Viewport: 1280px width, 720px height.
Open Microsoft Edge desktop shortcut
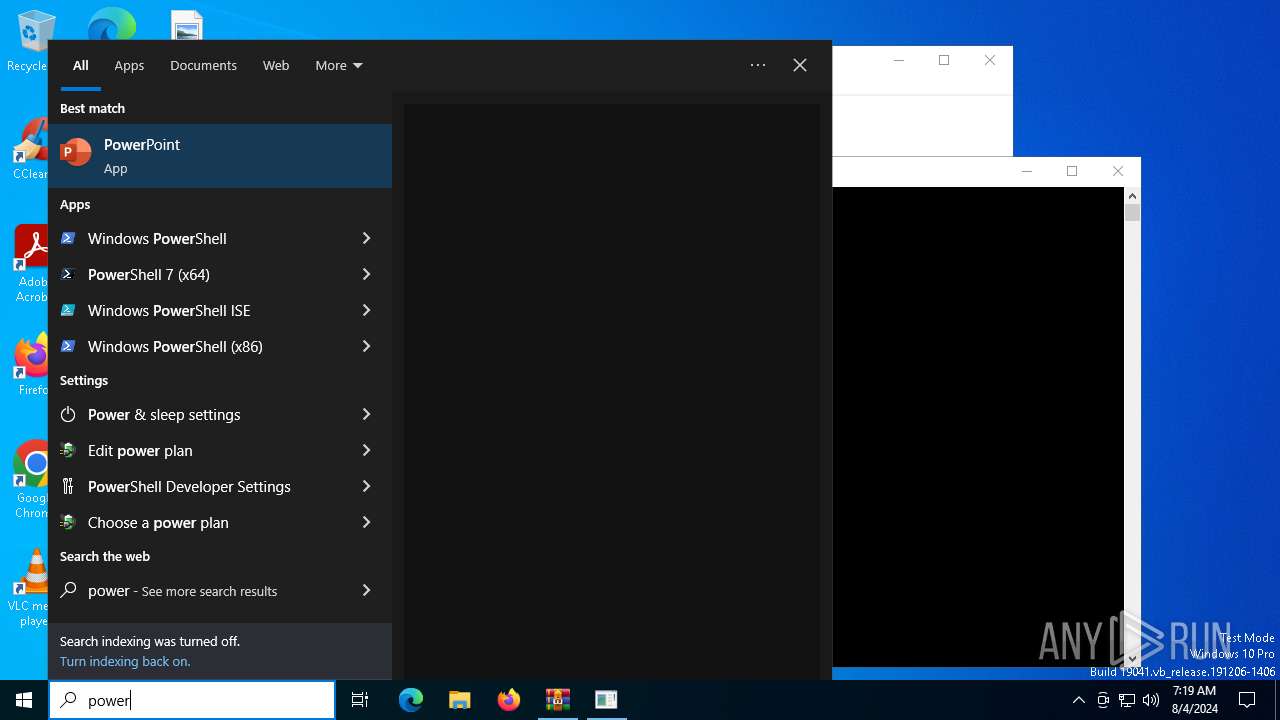[111, 24]
